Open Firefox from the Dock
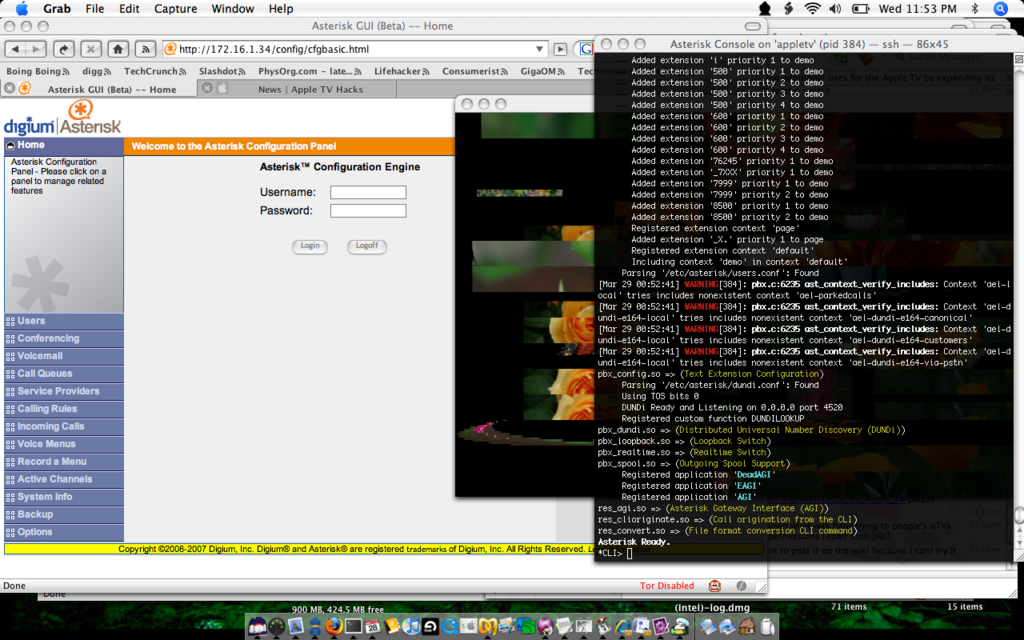The height and width of the screenshot is (640, 1024). coord(333,626)
